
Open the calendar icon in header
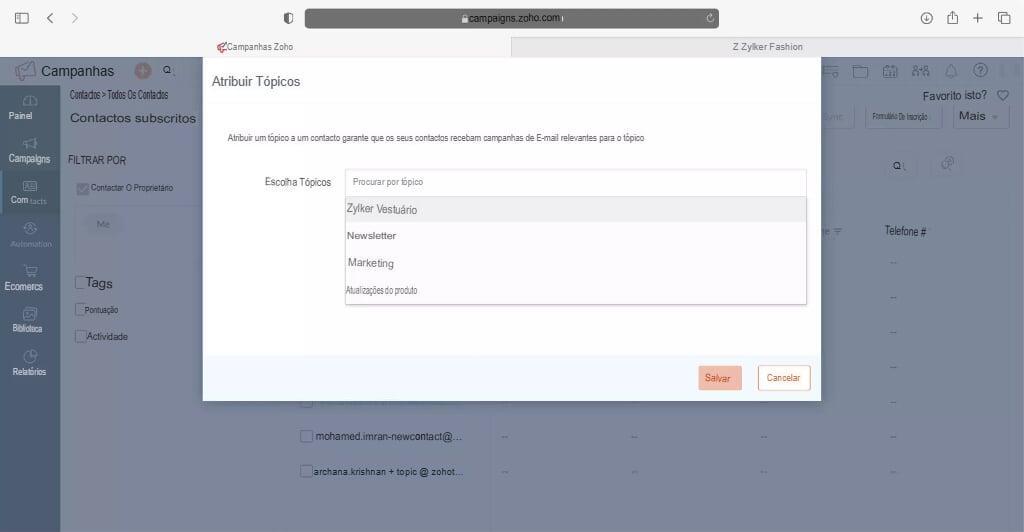pyautogui.click(x=890, y=71)
